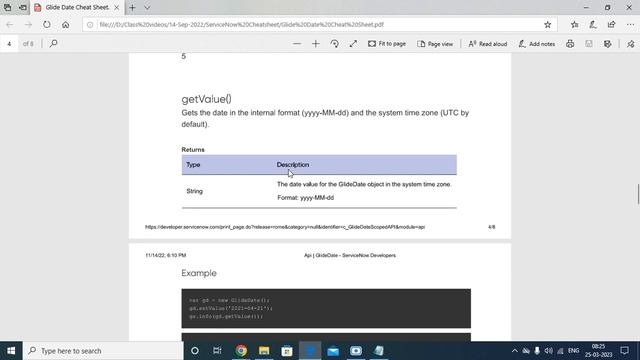640x360 pixels.
Task: Go to the home page
Action: pyautogui.click(x=65, y=24)
